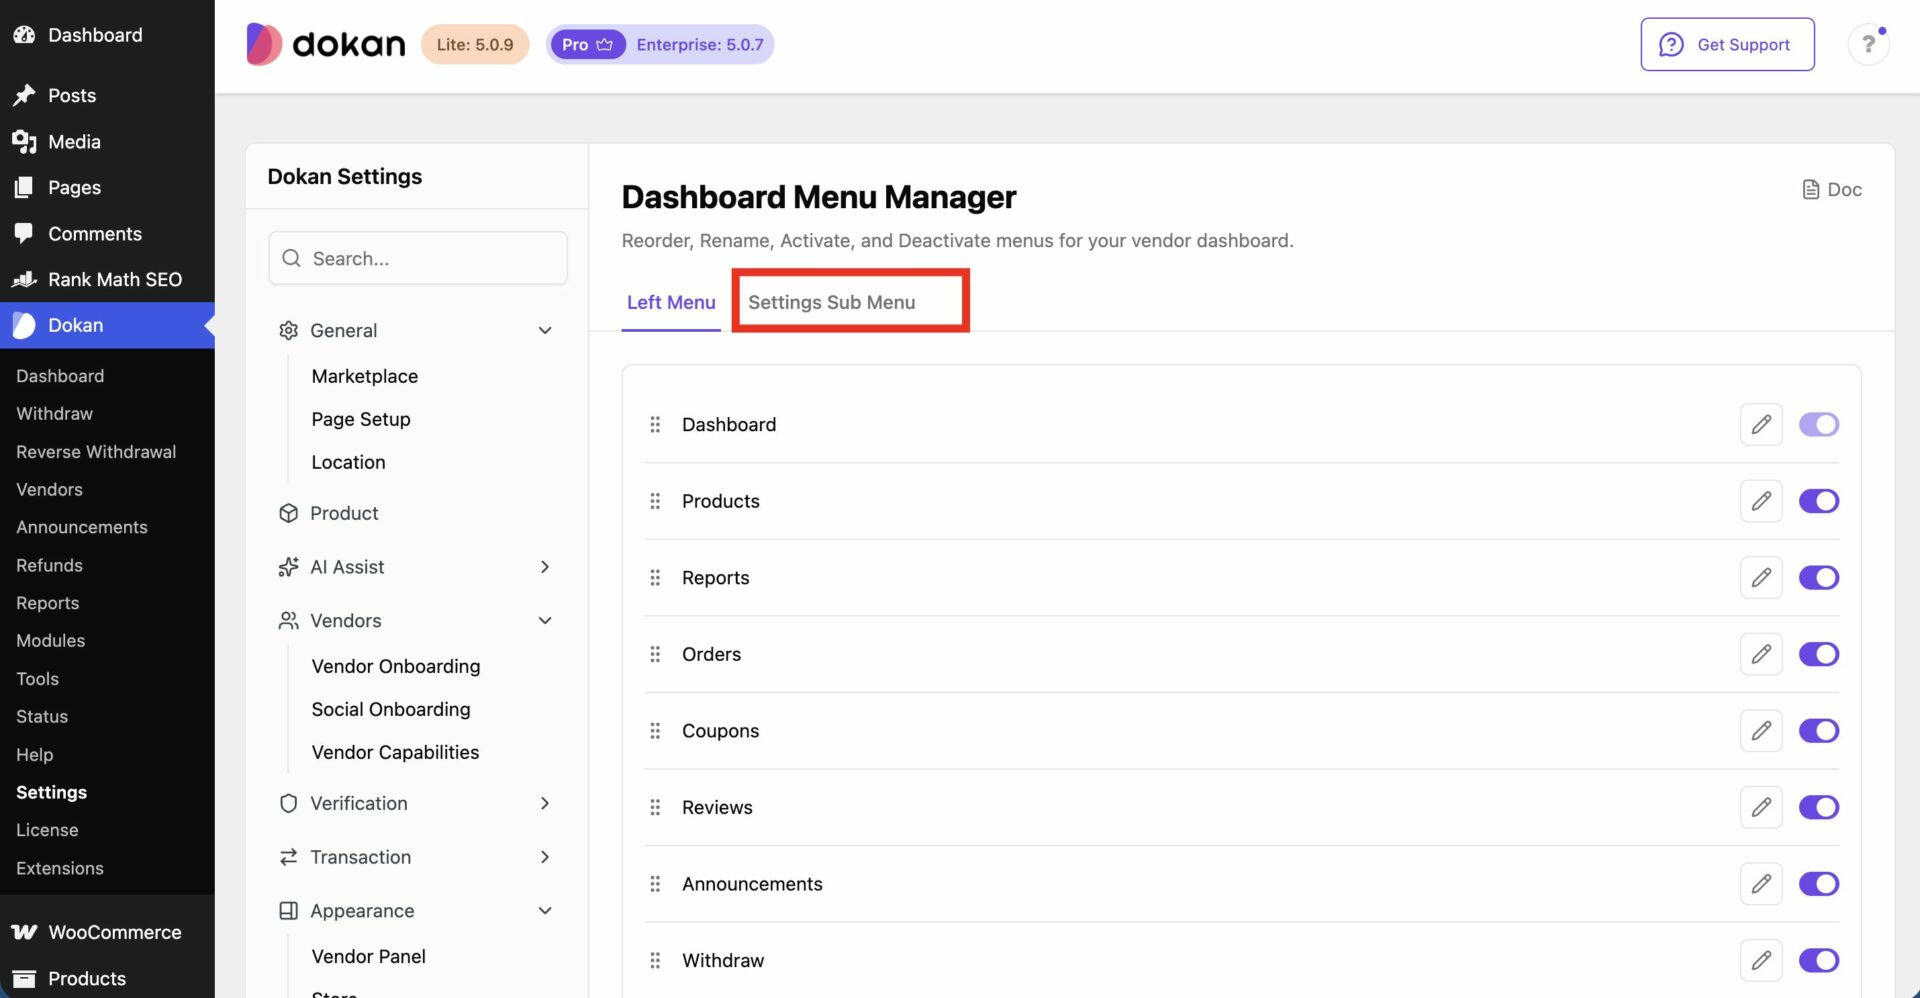Screen dimensions: 1920x998
Task: Open the Settings Sub Menu tab
Action: point(832,302)
